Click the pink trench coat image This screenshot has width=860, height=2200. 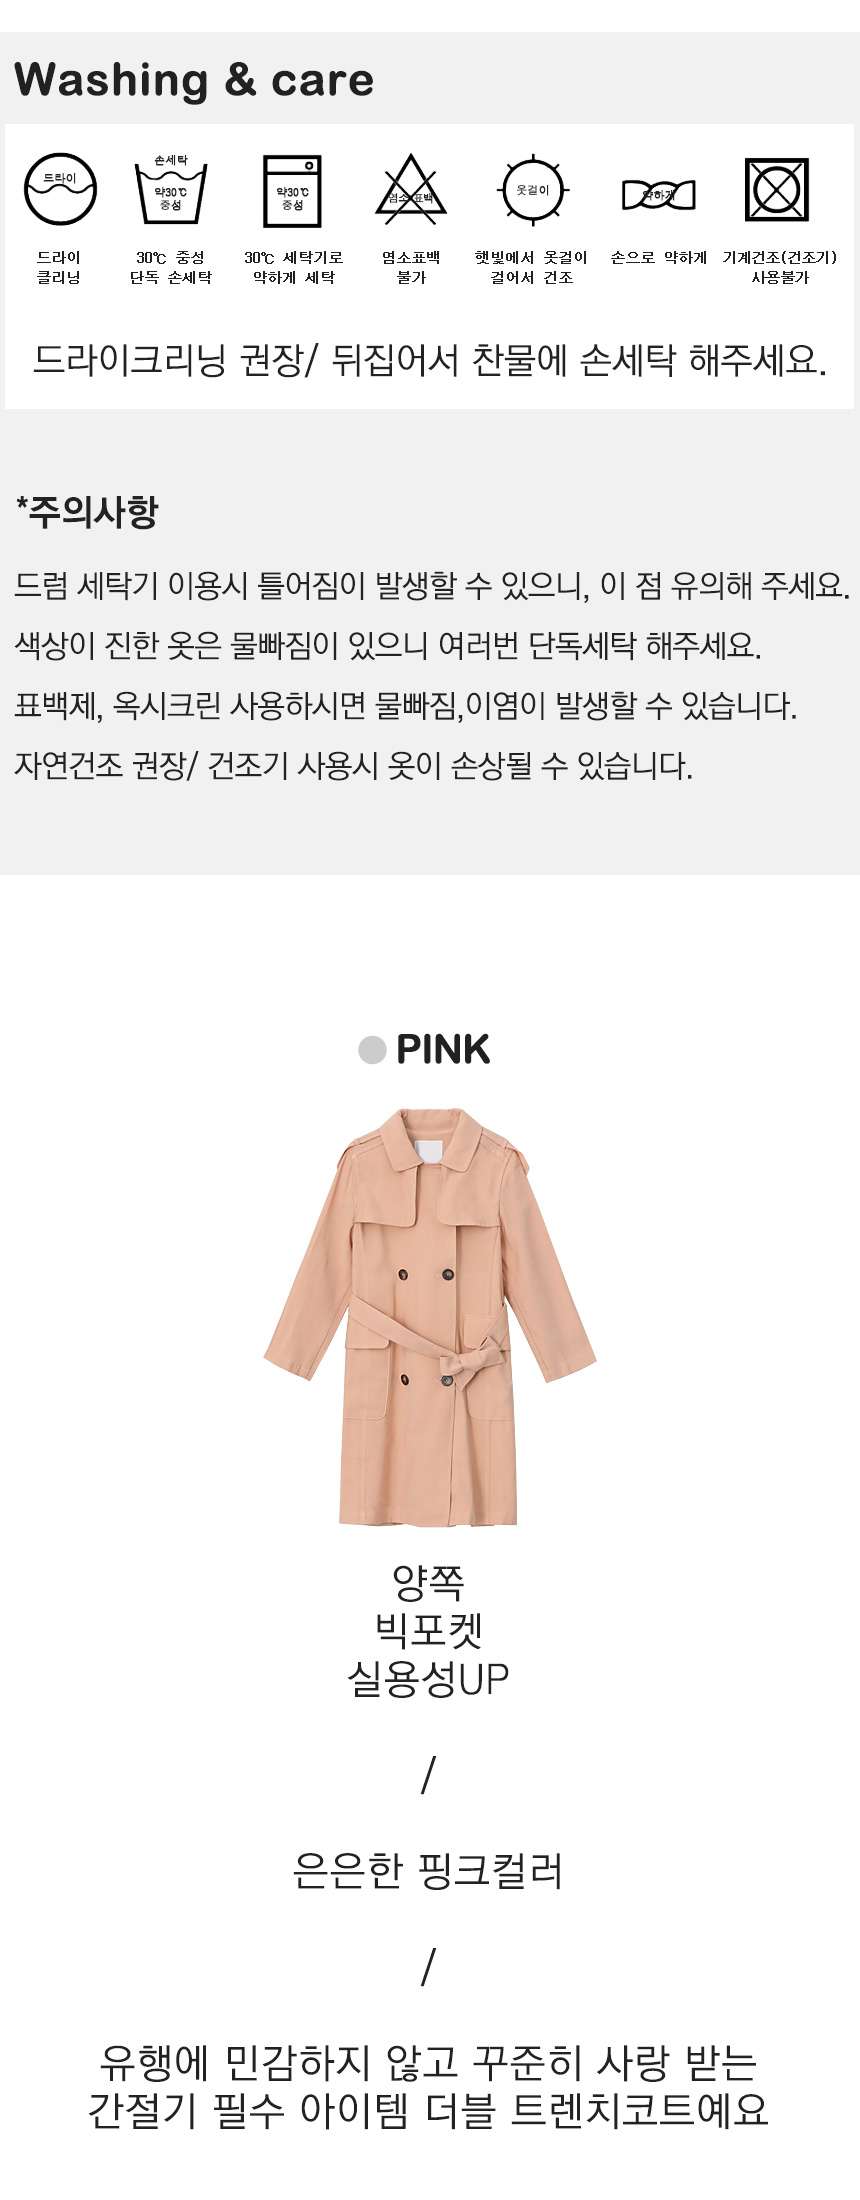click(430, 1317)
